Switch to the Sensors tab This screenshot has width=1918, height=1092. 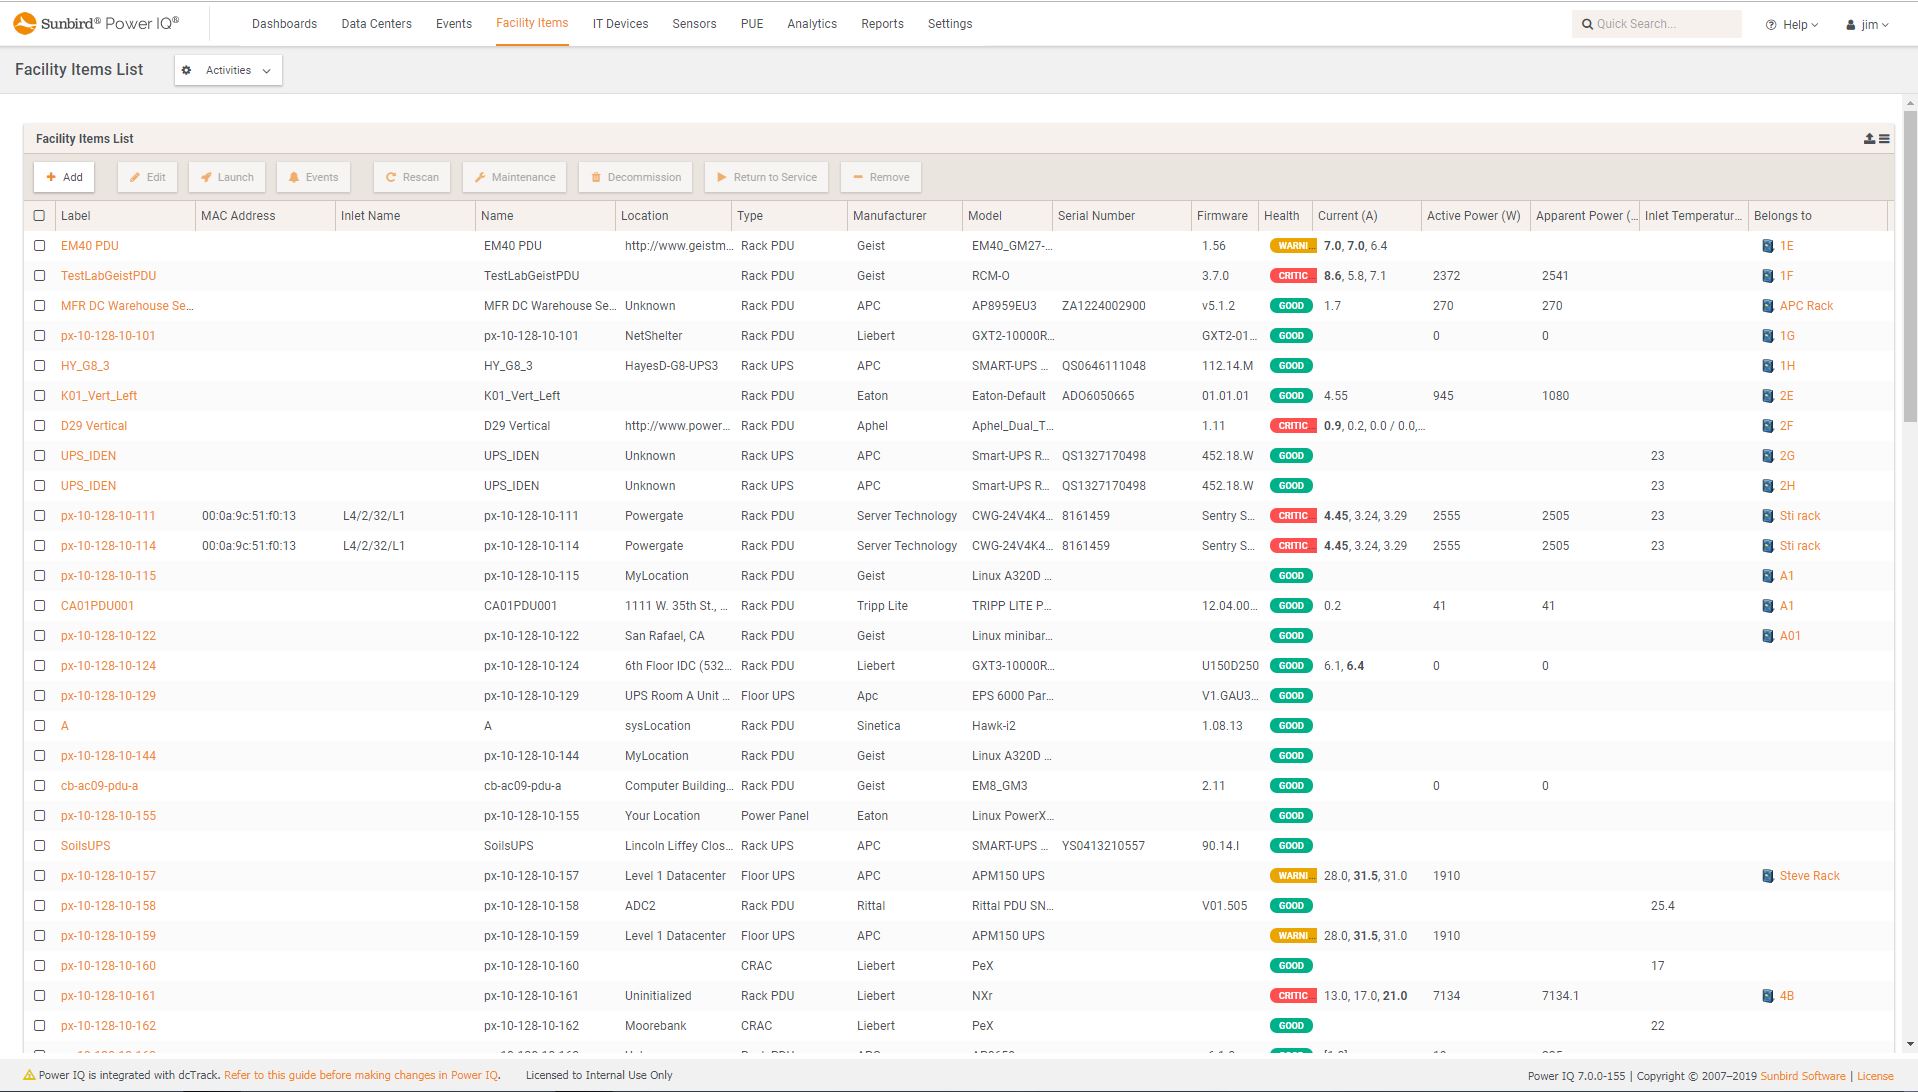click(694, 23)
